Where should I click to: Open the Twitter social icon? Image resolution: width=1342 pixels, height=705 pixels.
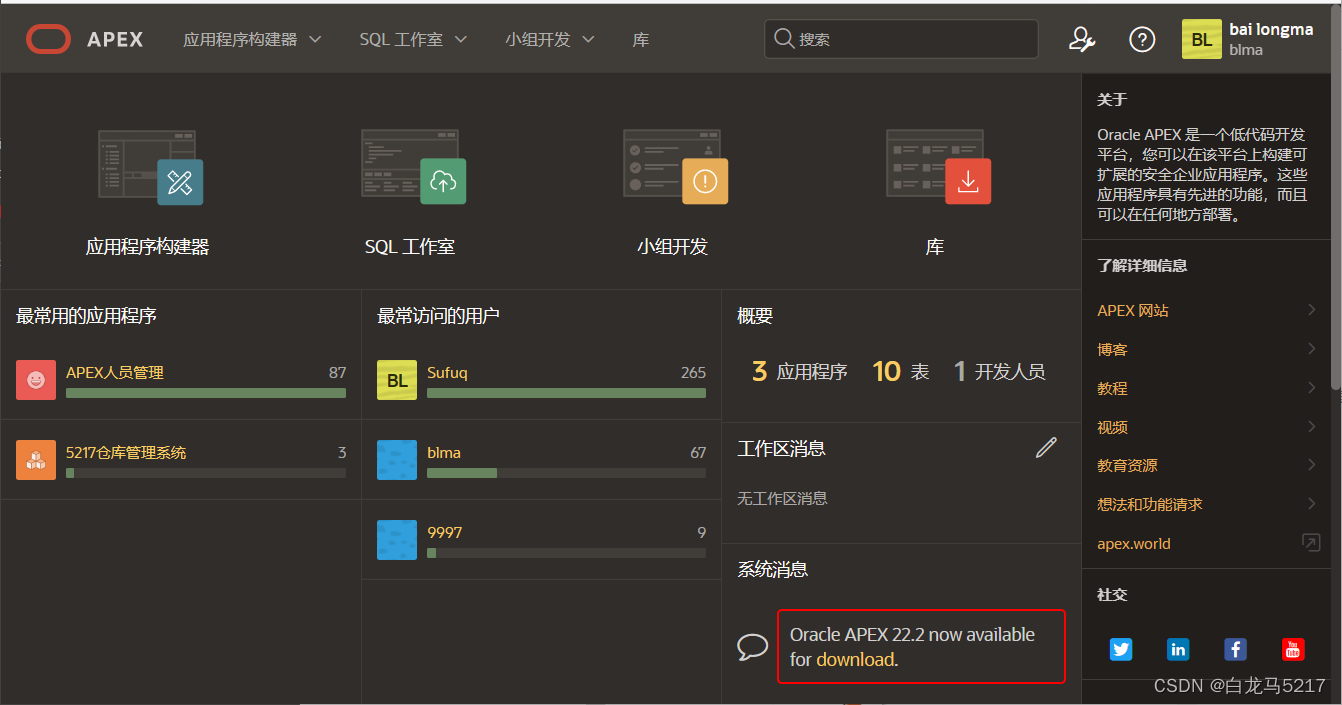point(1121,649)
